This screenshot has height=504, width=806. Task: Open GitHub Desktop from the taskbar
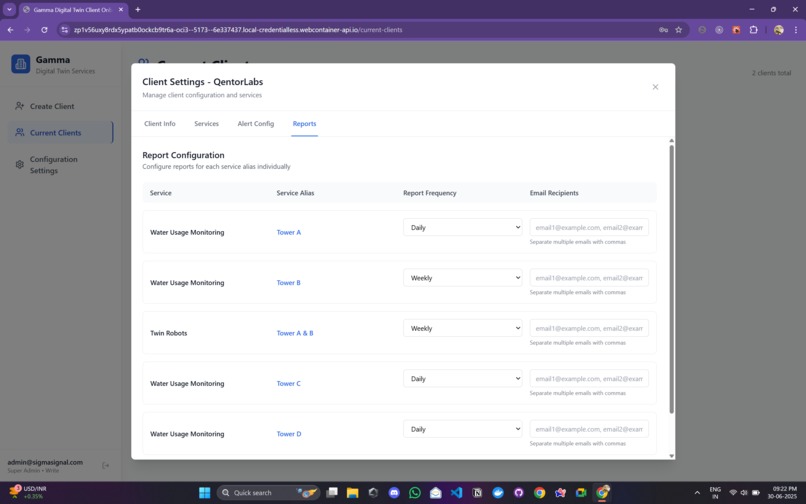click(519, 493)
